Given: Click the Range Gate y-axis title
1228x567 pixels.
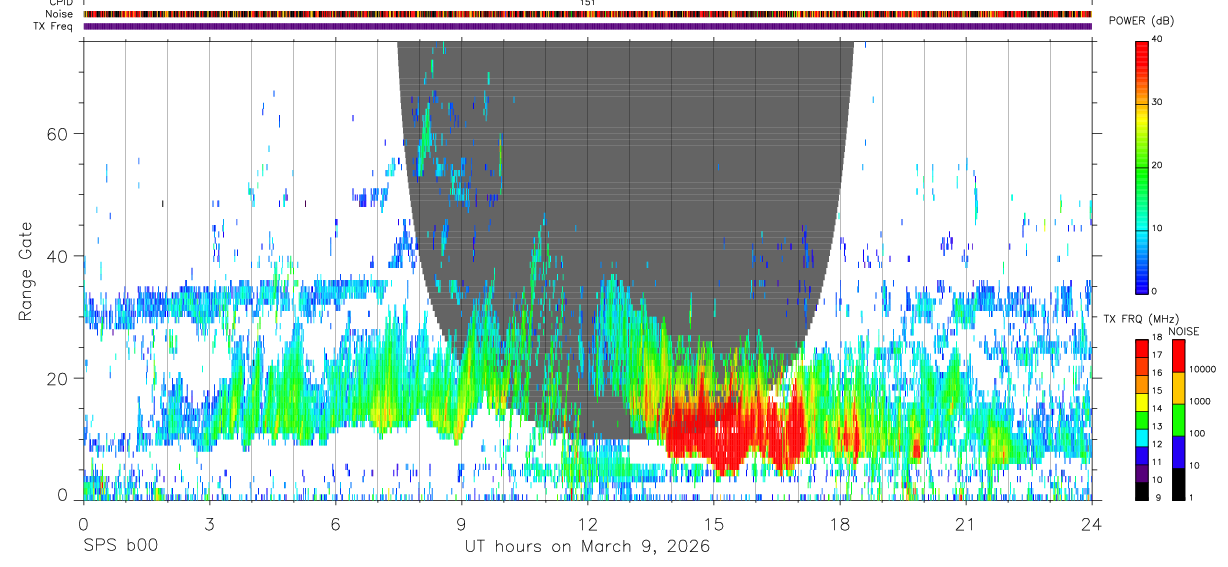Looking at the screenshot, I should tap(25, 271).
